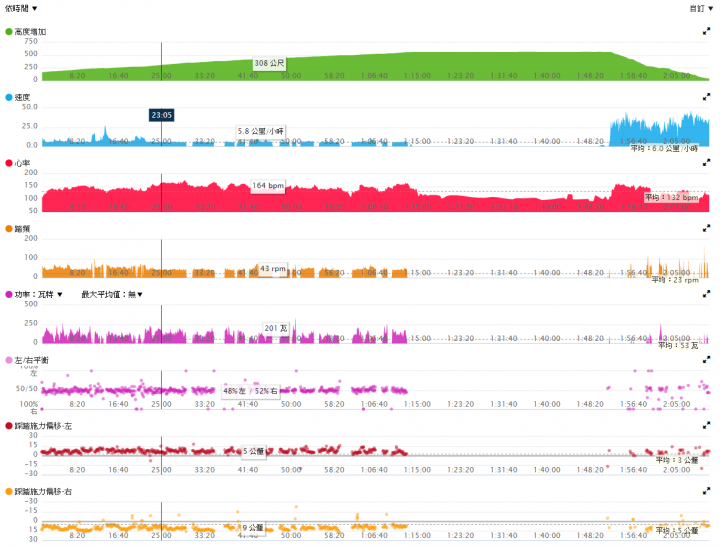Expand the 功率 power chart to fullscreen
This screenshot has width=720, height=547.
pos(706,293)
